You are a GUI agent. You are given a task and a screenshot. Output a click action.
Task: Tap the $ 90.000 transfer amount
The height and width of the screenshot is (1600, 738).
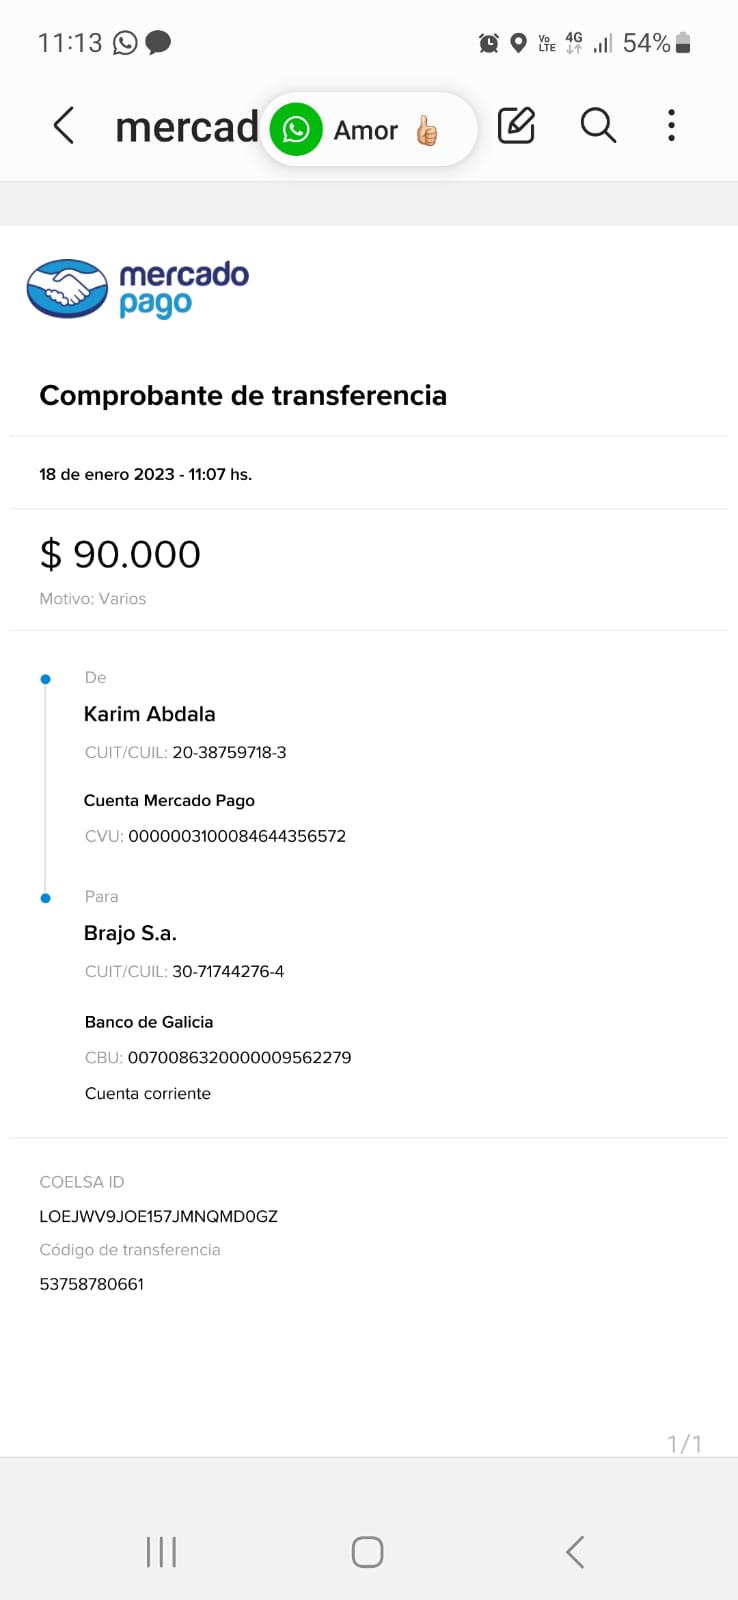pos(120,554)
